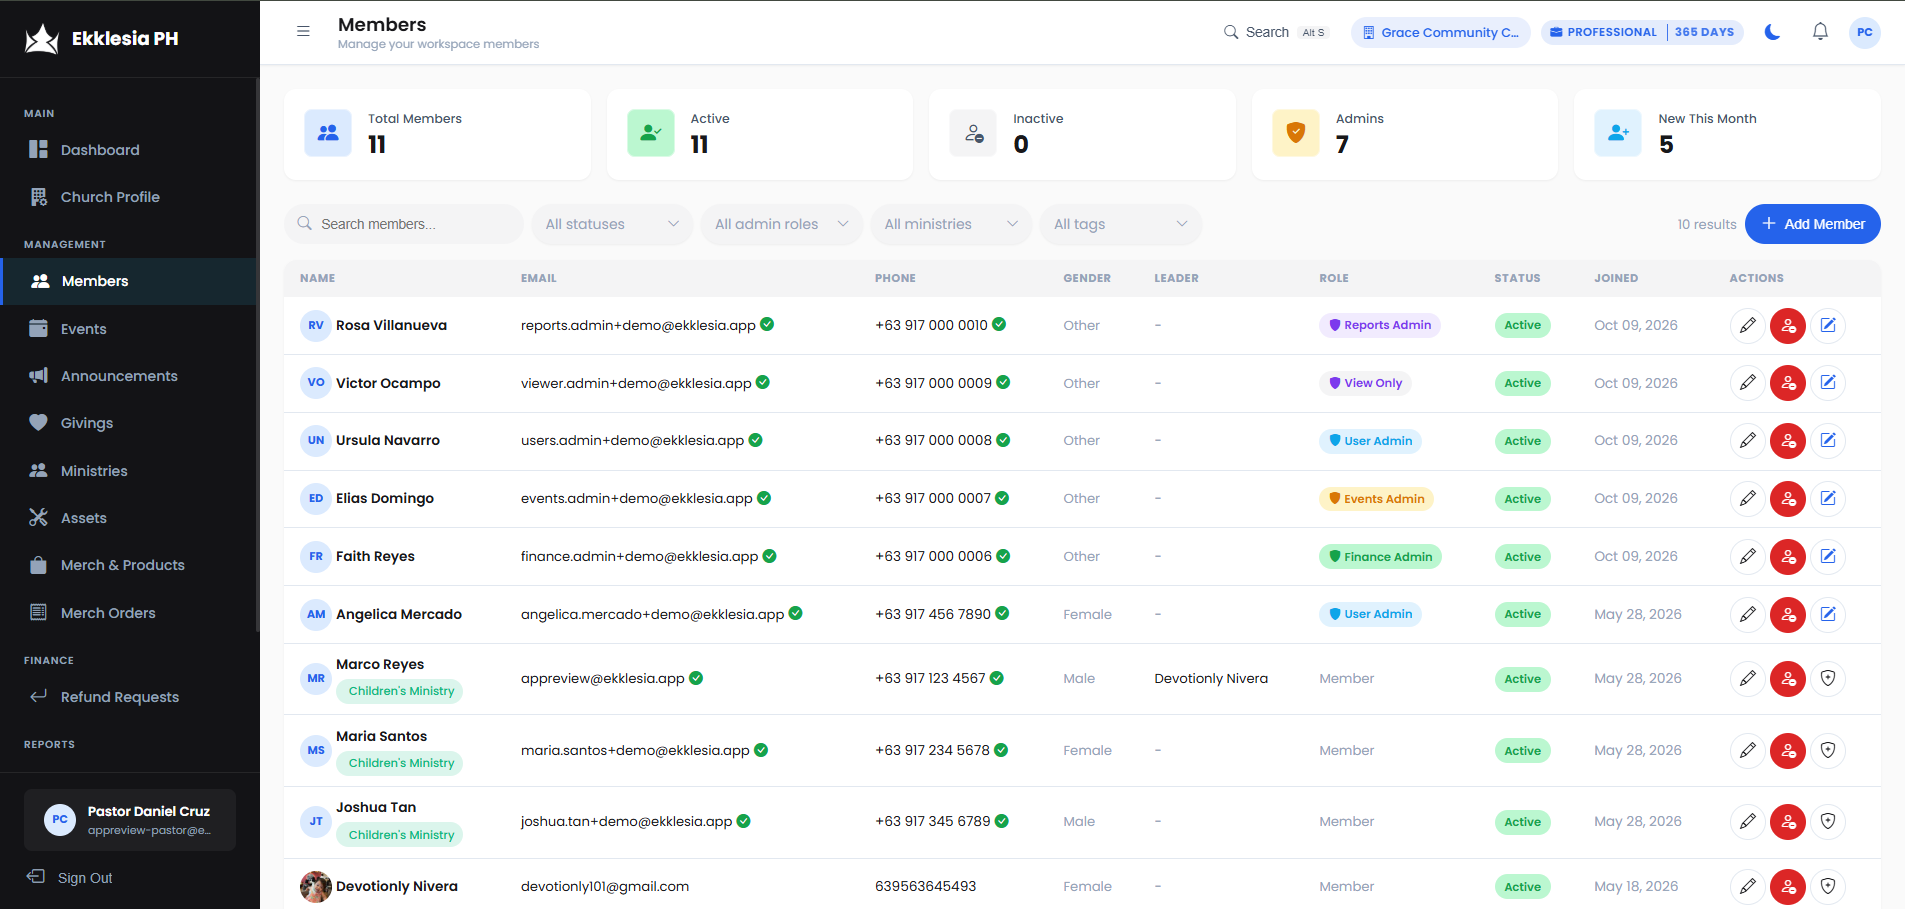The width and height of the screenshot is (1905, 909).
Task: Open the All ministries filter dropdown
Action: 951,224
